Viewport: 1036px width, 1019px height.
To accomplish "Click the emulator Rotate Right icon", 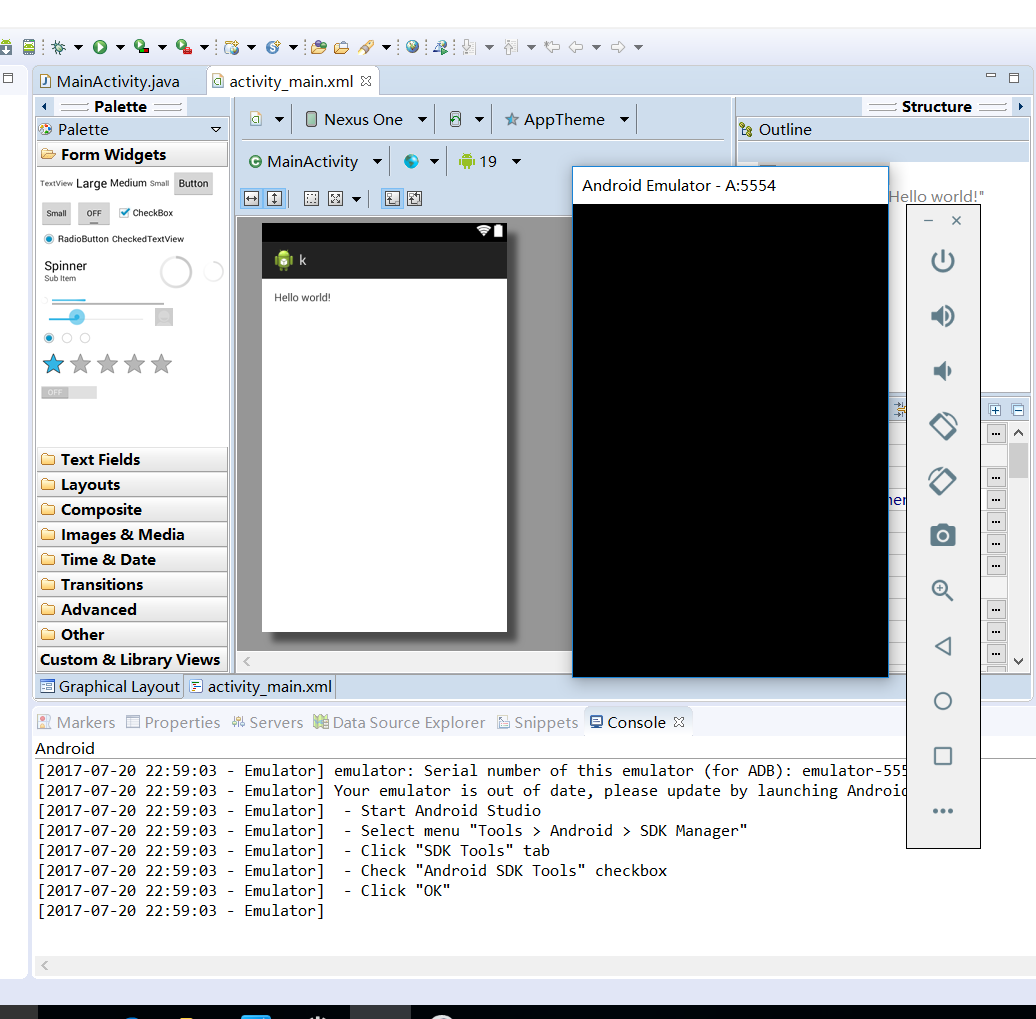I will [x=943, y=480].
